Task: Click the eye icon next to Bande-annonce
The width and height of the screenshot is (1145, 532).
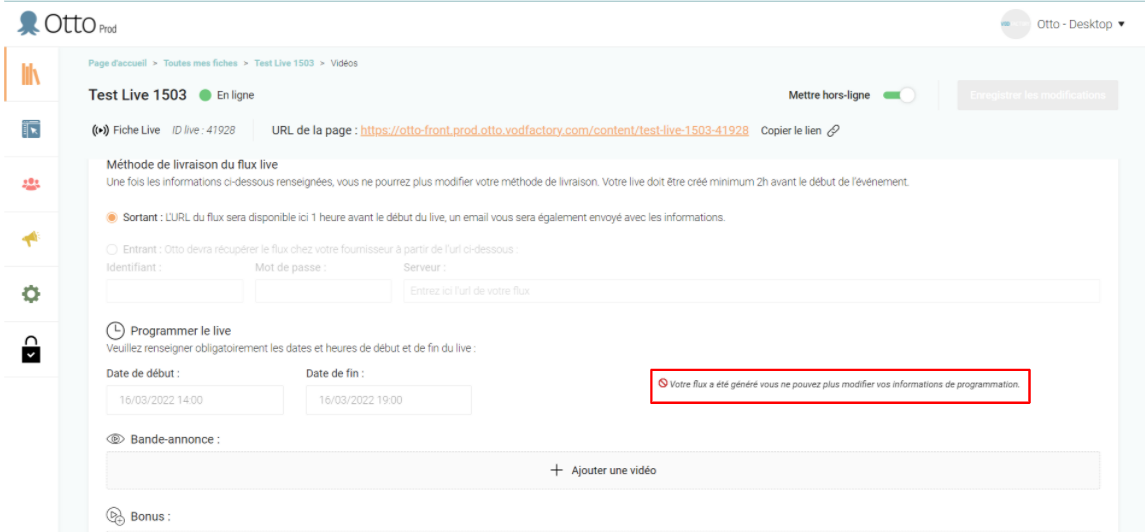Action: click(x=115, y=439)
